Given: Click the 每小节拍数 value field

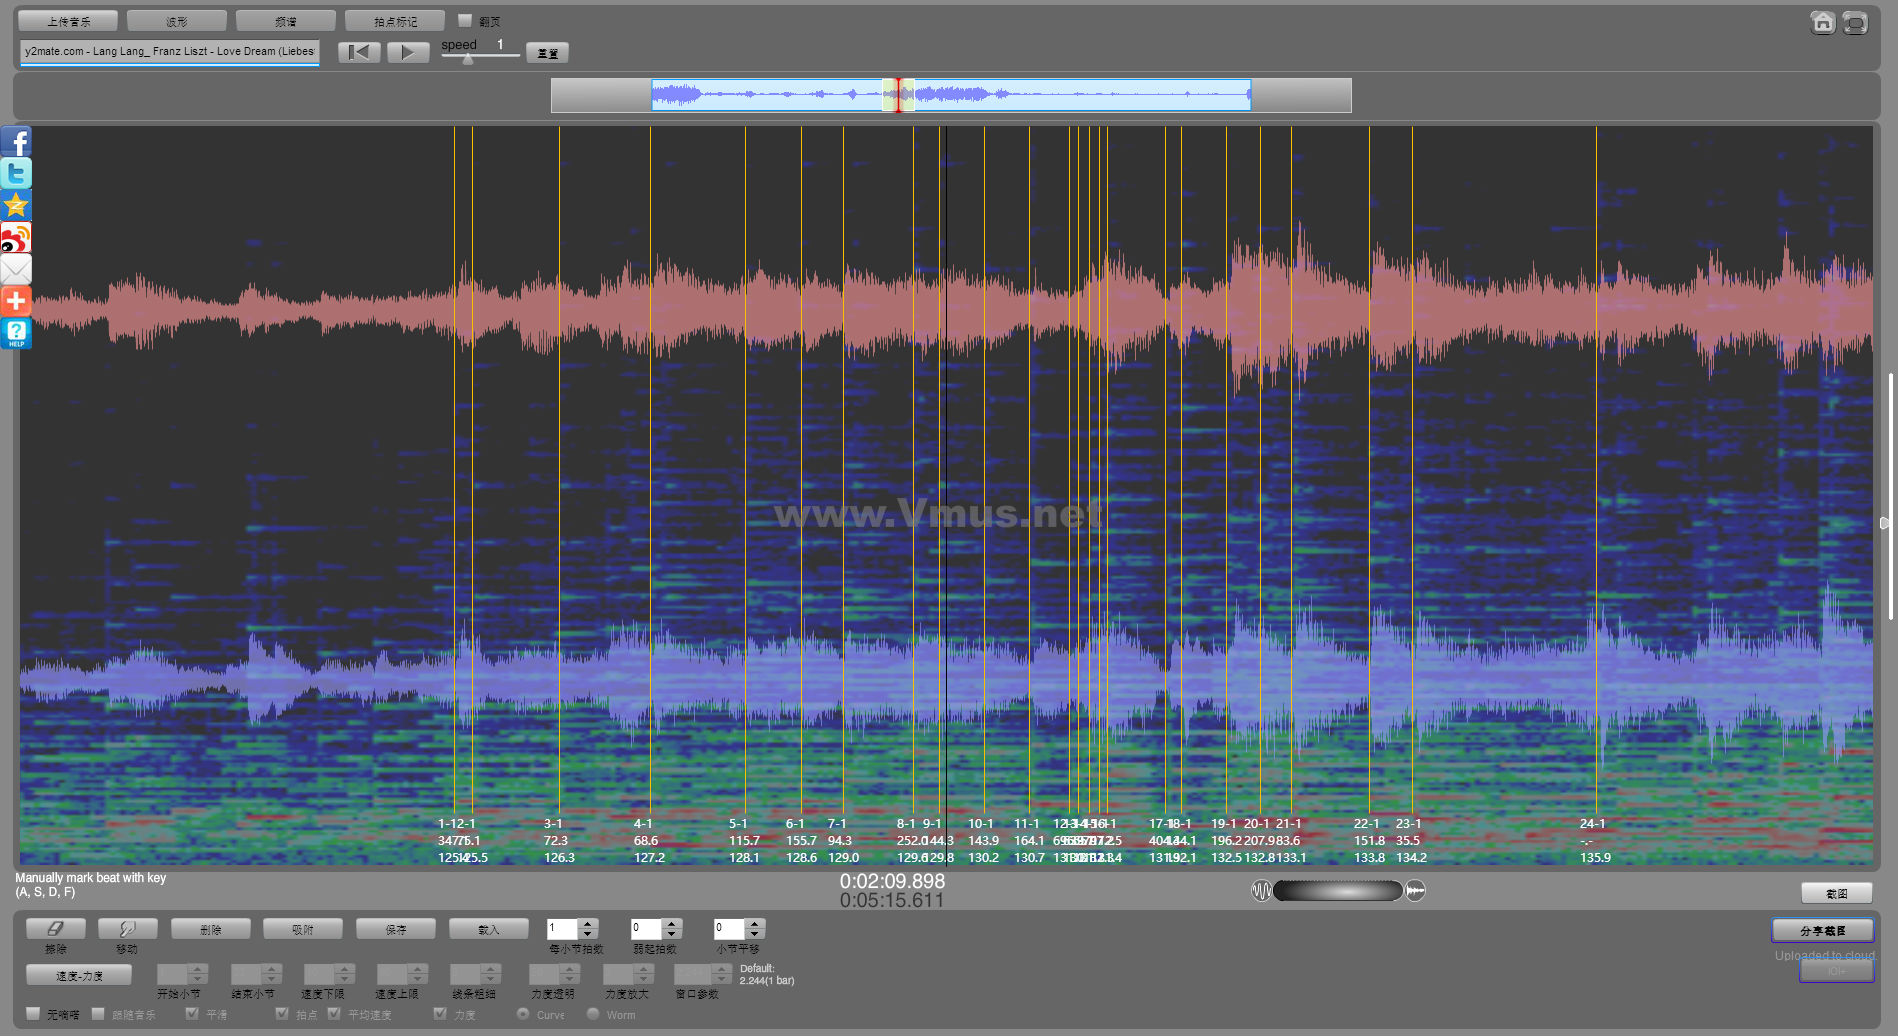Looking at the screenshot, I should (x=563, y=929).
